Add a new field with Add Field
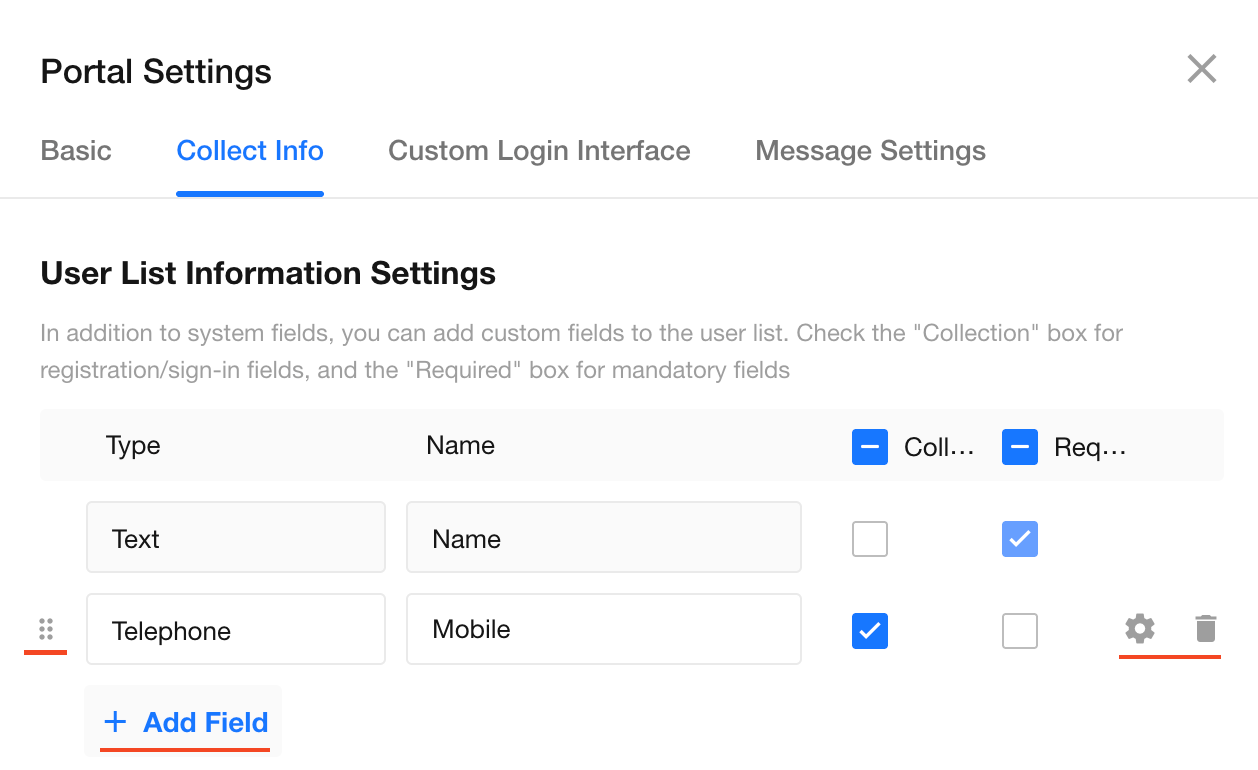Screen dimensions: 1258x770 (x=186, y=722)
